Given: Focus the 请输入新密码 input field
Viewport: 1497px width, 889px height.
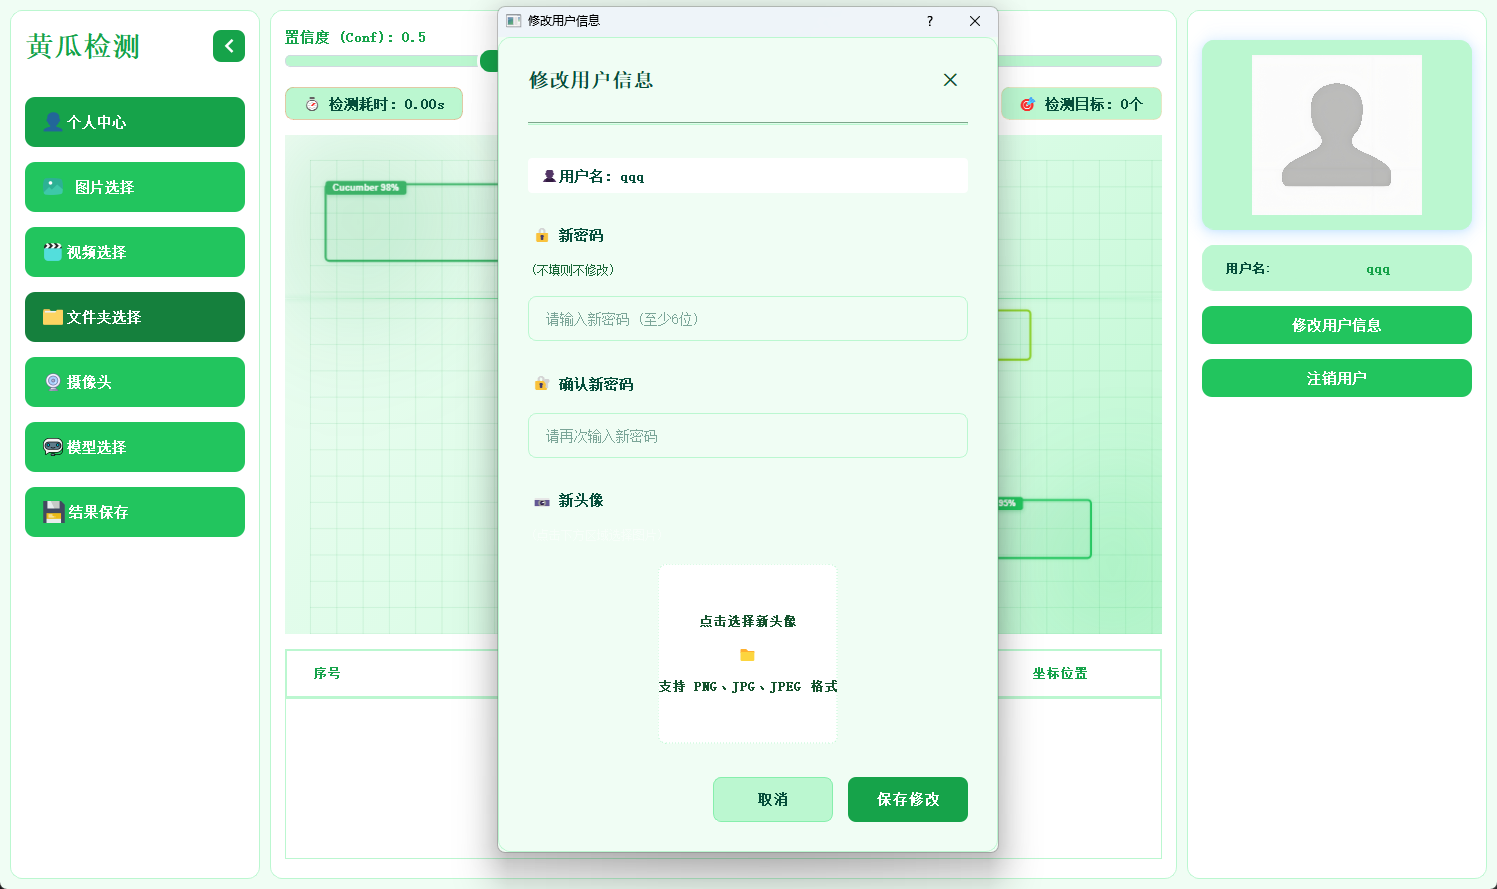Looking at the screenshot, I should [x=748, y=319].
